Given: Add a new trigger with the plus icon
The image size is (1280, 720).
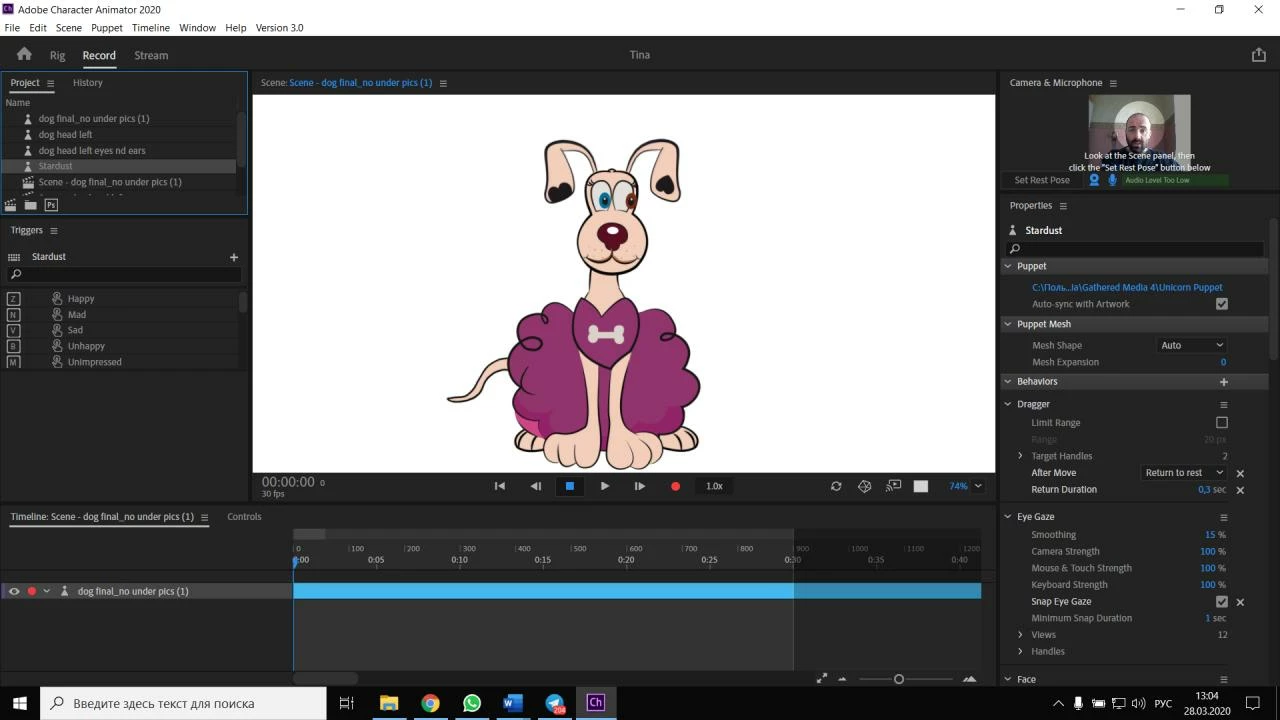Looking at the screenshot, I should click(x=234, y=257).
